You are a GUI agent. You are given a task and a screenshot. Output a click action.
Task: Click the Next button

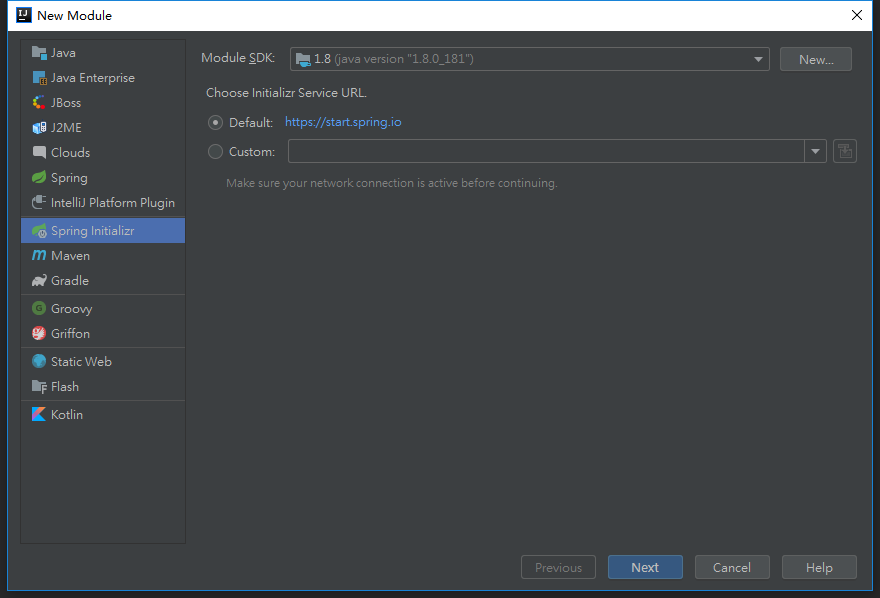click(645, 567)
